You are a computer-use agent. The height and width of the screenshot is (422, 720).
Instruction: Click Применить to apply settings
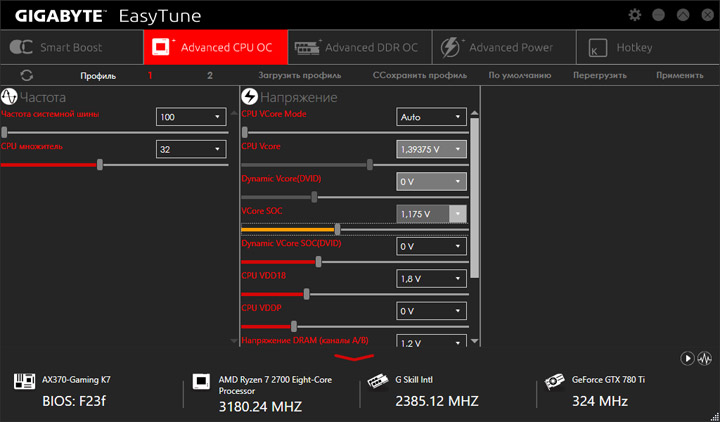tap(680, 75)
